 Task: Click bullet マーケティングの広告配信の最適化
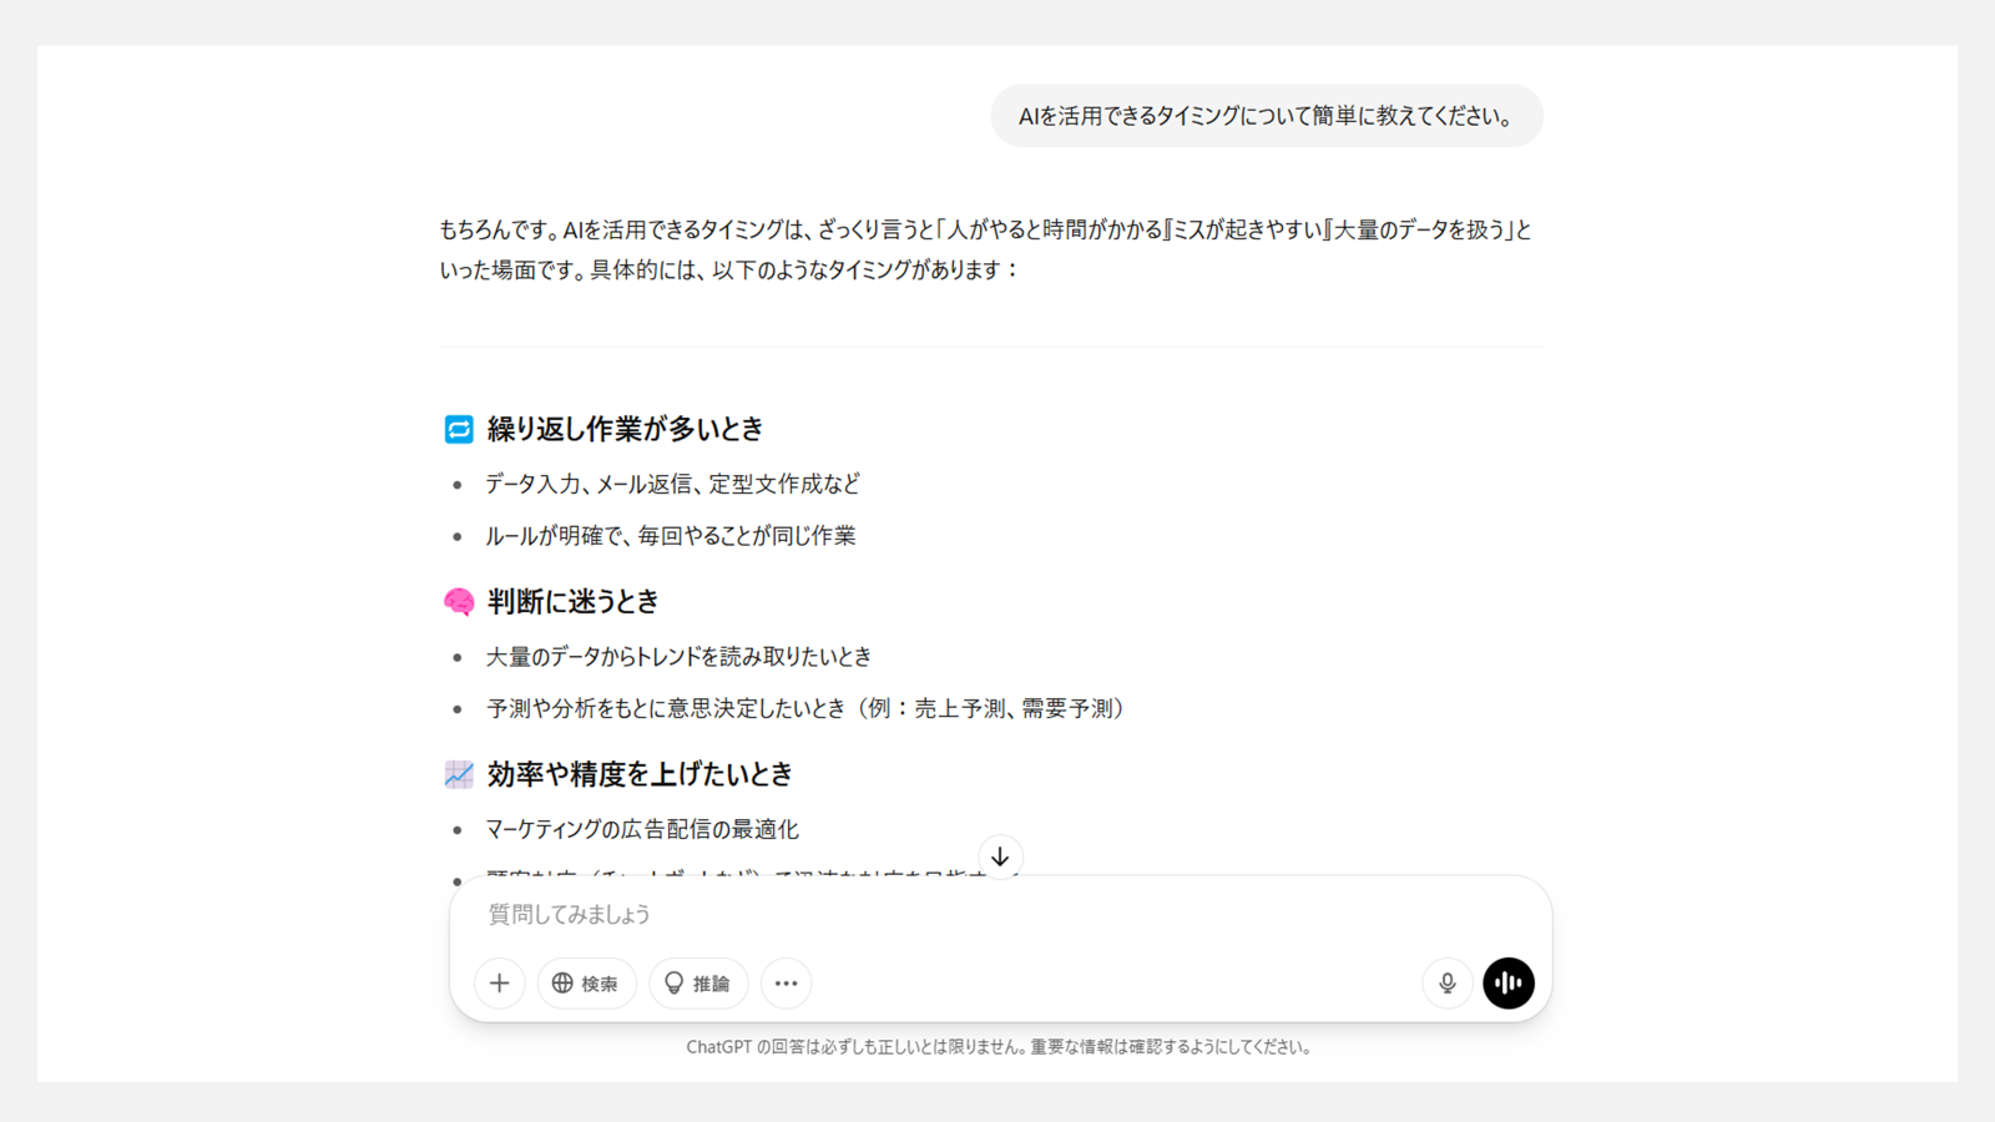pyautogui.click(x=642, y=829)
